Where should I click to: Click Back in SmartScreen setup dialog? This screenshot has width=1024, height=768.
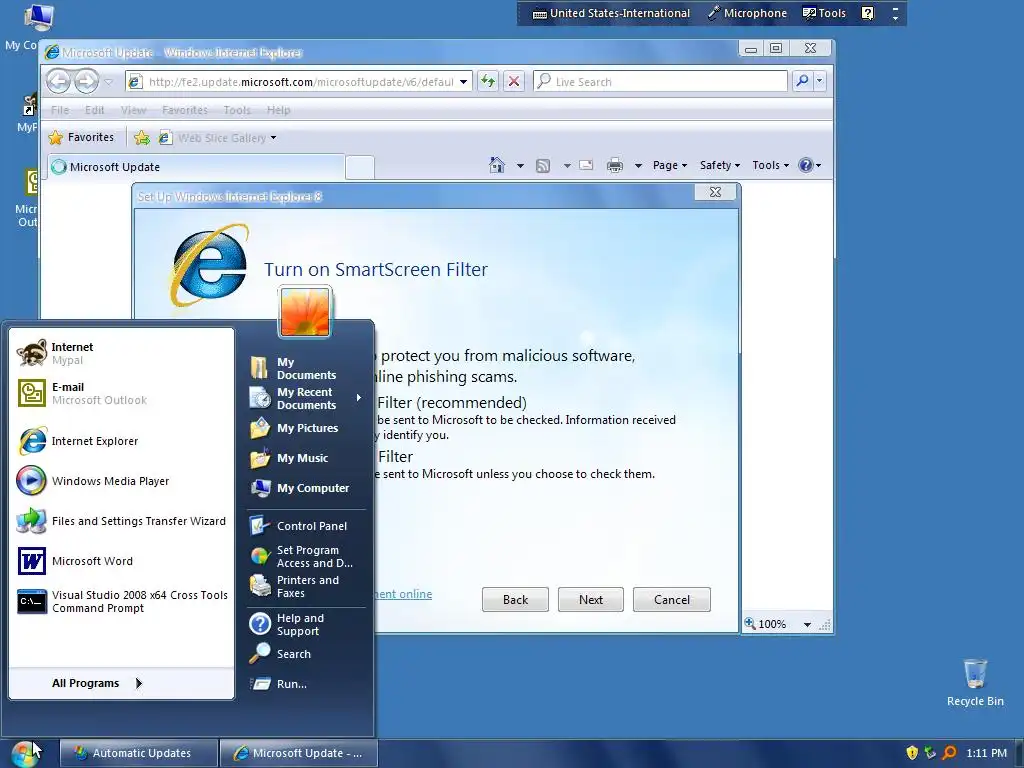[515, 600]
